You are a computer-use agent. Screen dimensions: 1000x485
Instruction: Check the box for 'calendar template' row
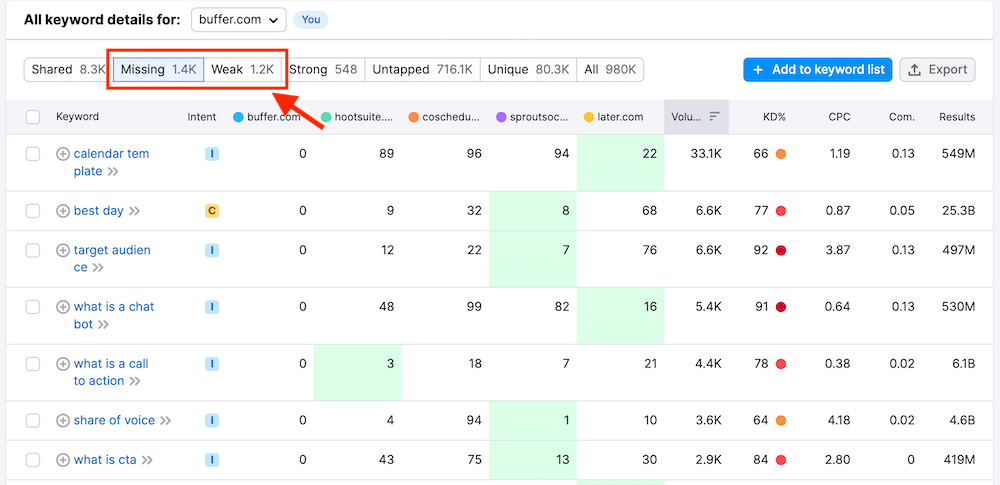click(x=33, y=154)
